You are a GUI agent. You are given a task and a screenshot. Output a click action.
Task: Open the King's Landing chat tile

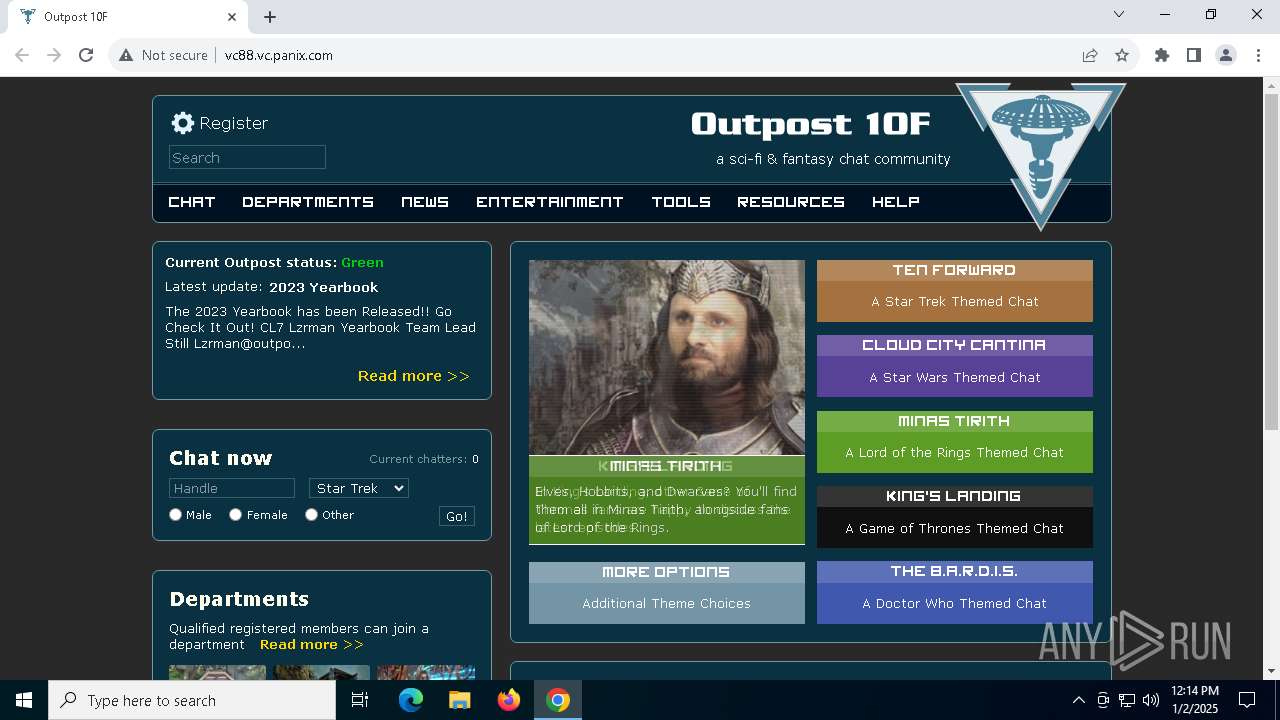click(x=955, y=517)
